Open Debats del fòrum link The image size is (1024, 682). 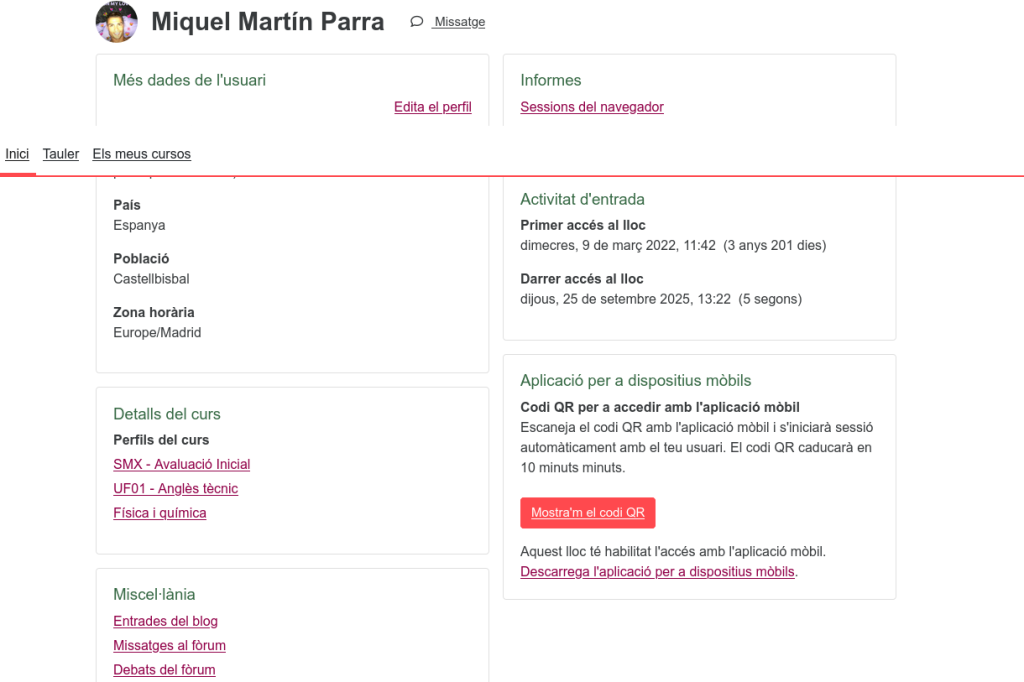pos(164,670)
